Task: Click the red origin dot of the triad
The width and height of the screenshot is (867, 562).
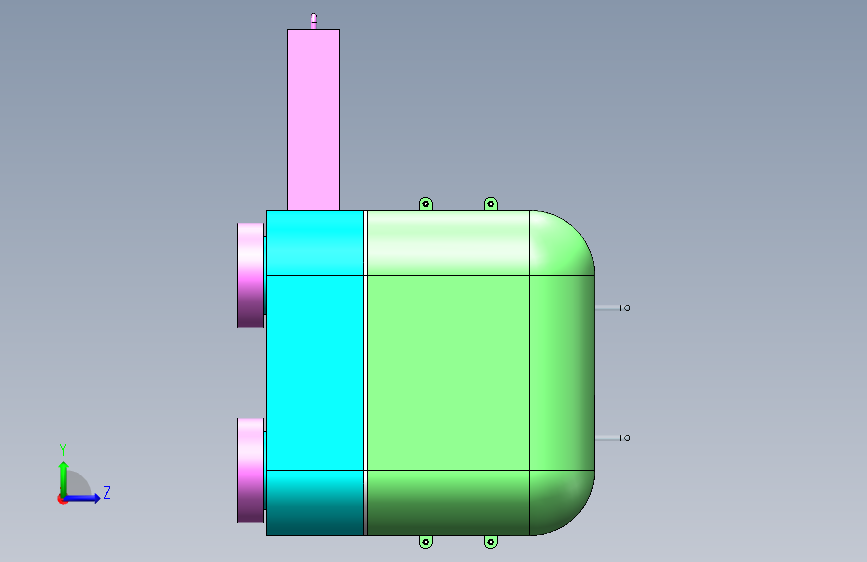Action: pyautogui.click(x=62, y=499)
